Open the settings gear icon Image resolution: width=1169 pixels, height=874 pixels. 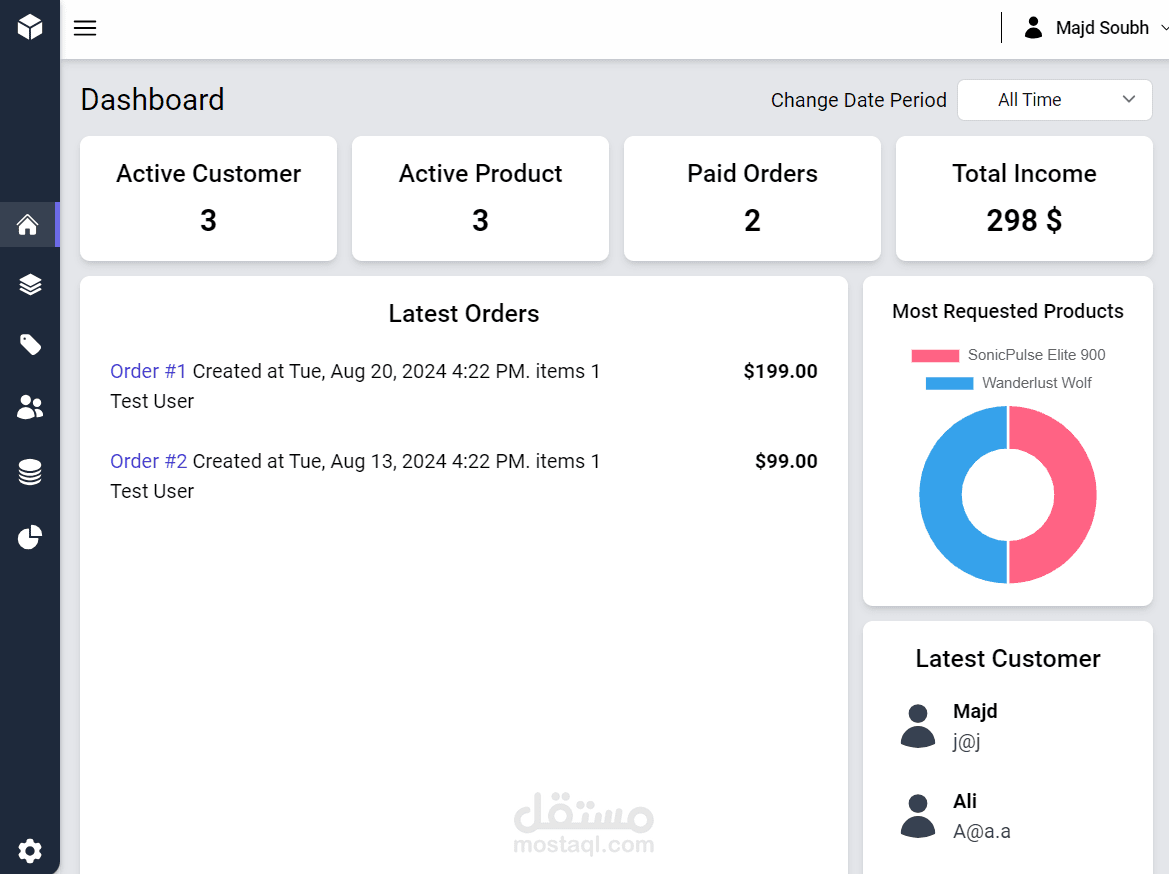click(30, 851)
